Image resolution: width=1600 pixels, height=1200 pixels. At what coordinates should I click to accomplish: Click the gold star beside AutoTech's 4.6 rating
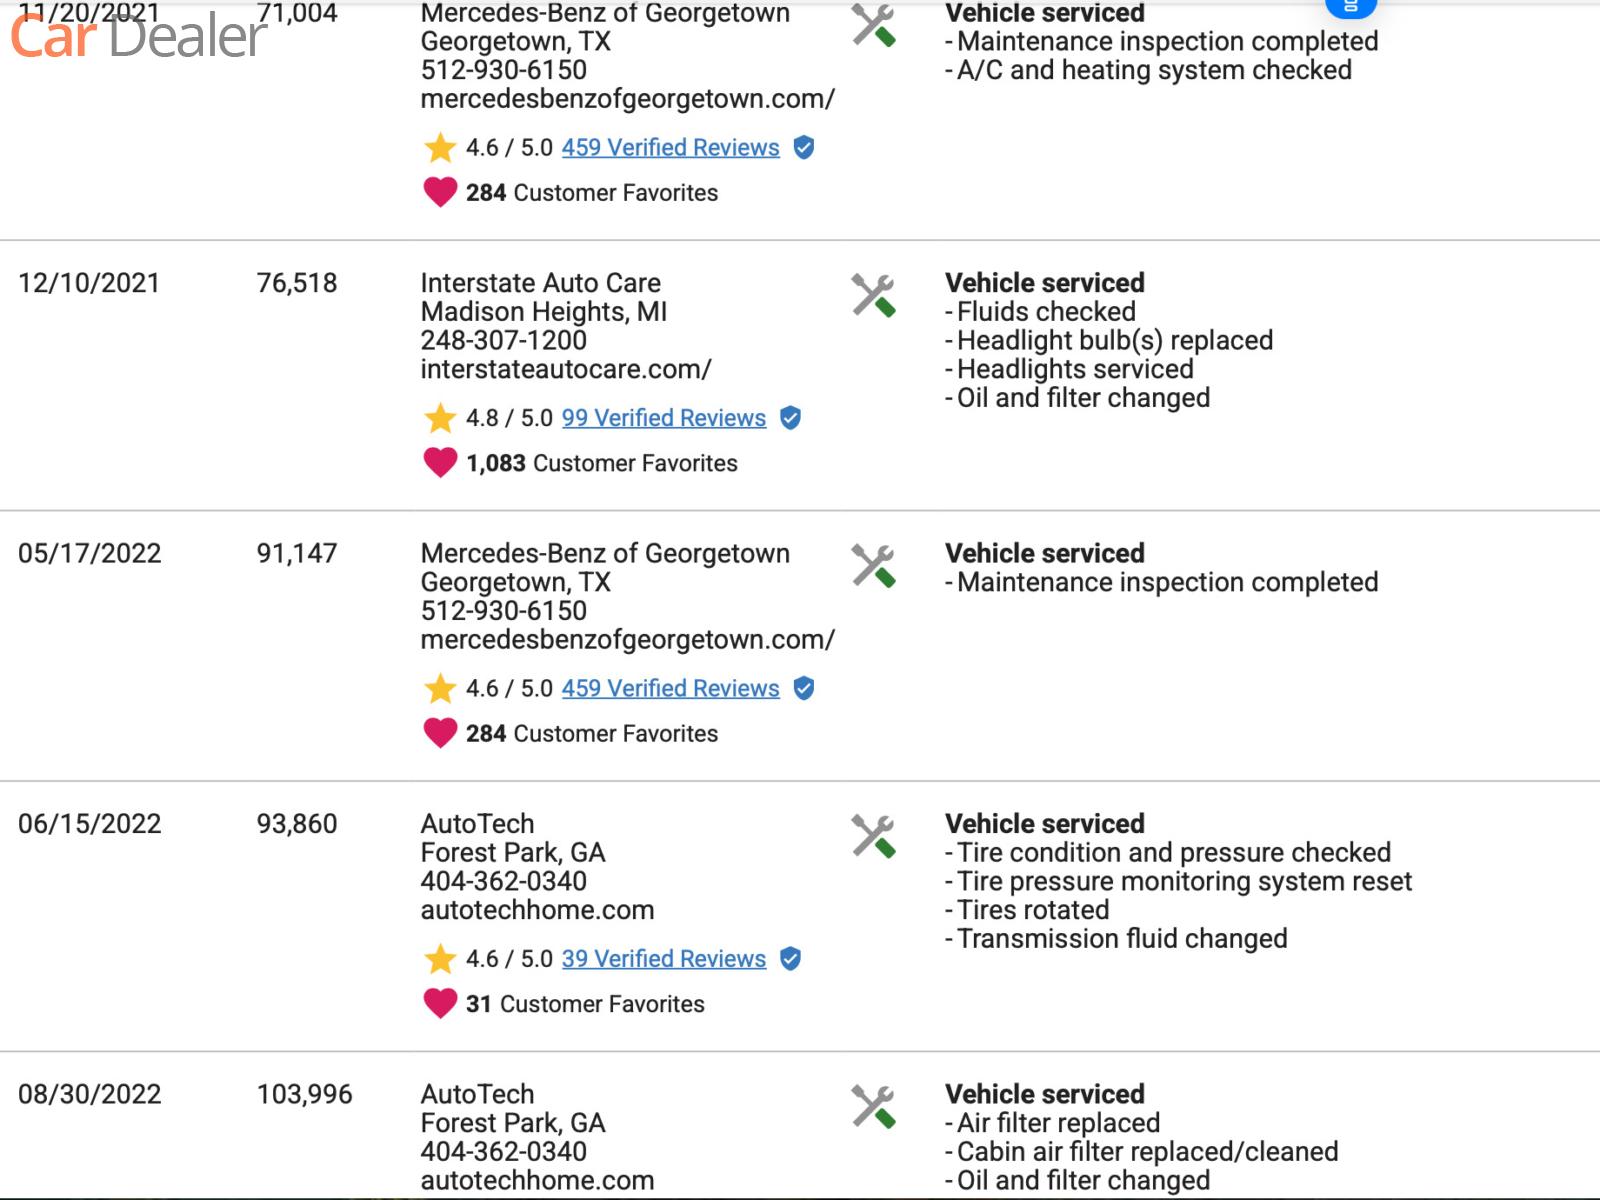tap(440, 959)
